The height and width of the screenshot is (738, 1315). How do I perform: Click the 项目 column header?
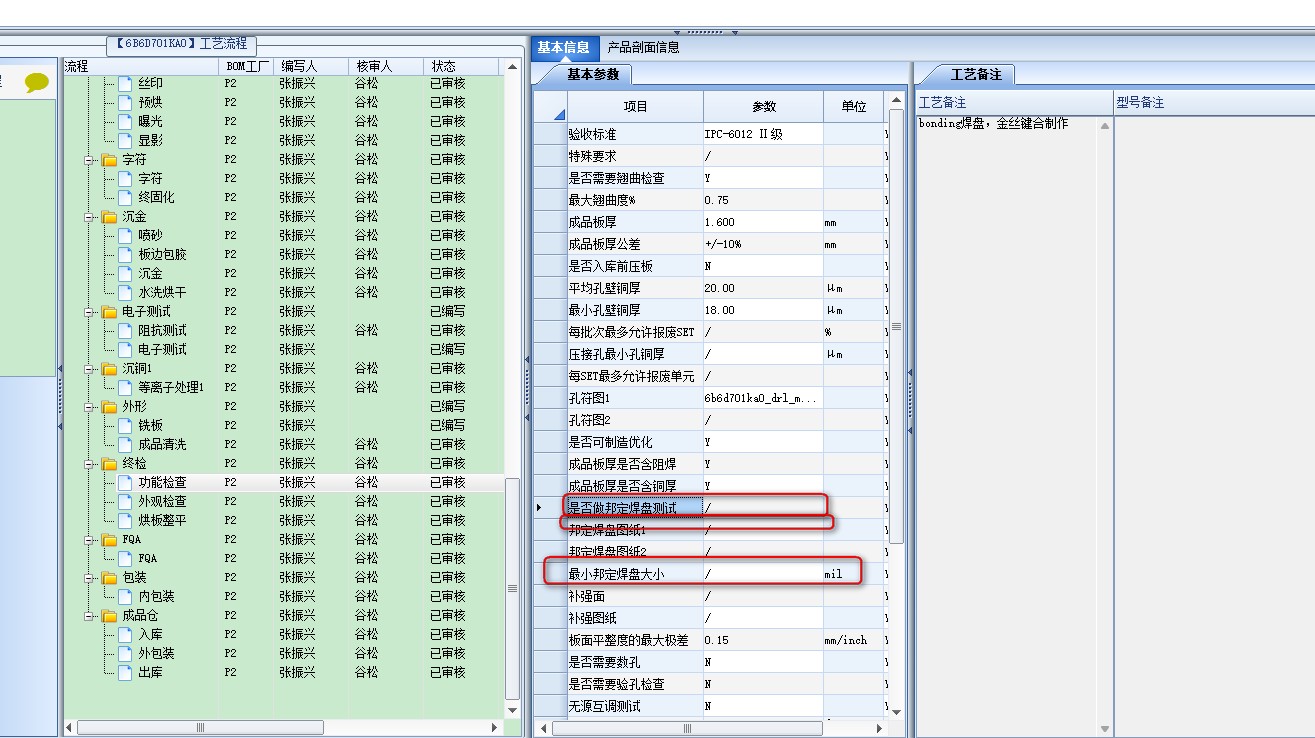635,106
